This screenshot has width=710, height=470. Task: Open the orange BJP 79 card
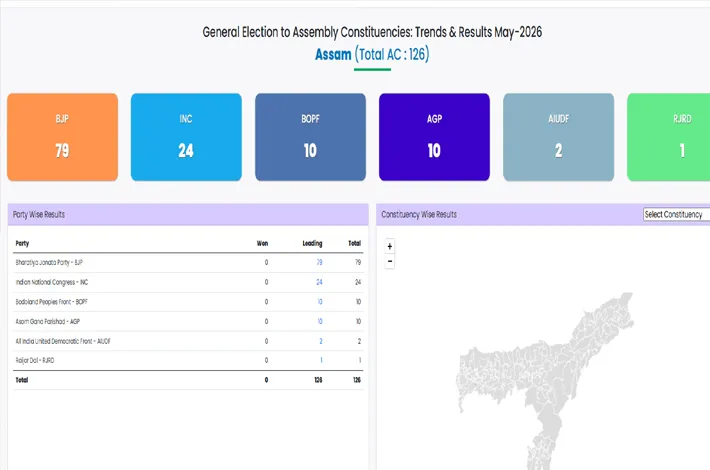click(62, 137)
